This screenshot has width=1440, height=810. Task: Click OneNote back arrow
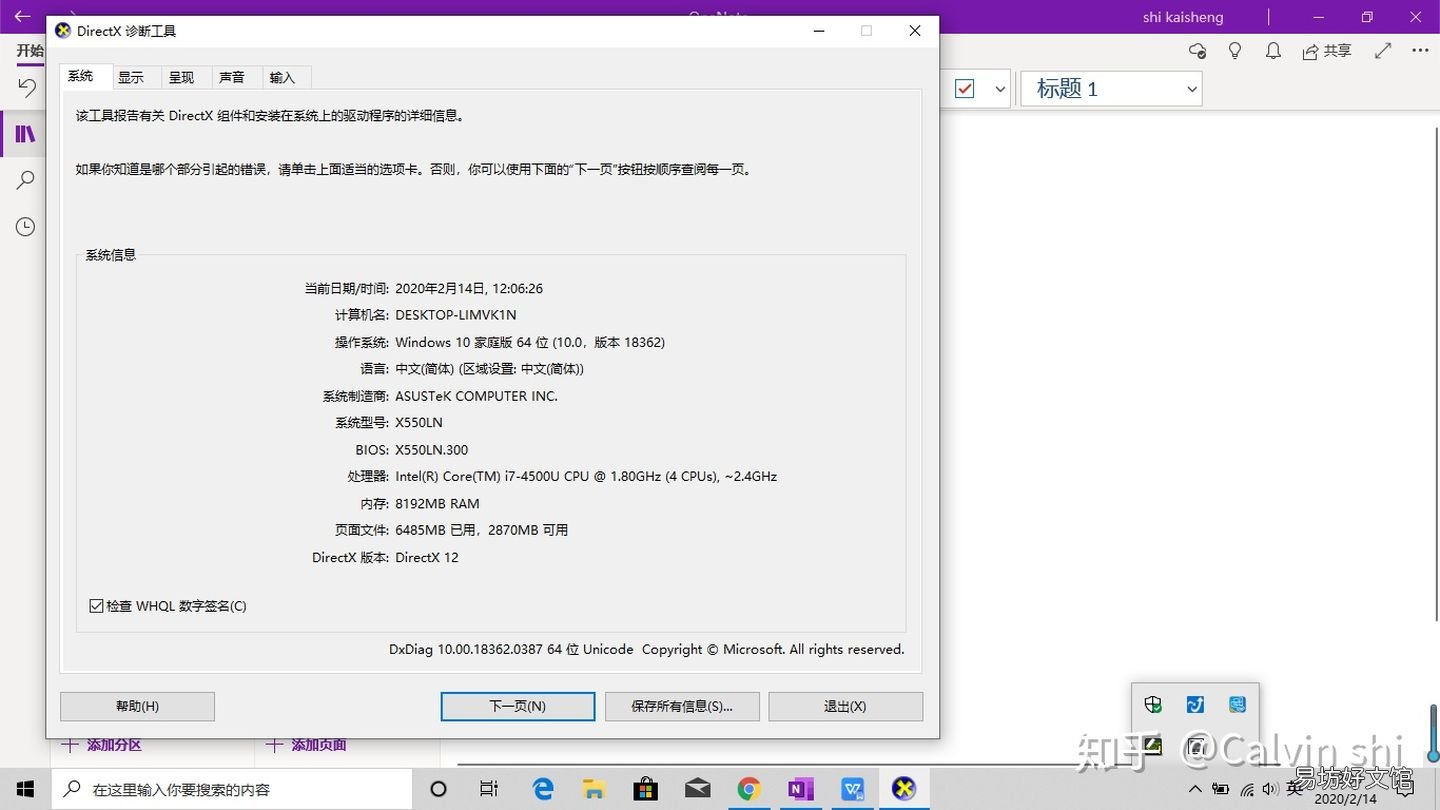coord(22,16)
